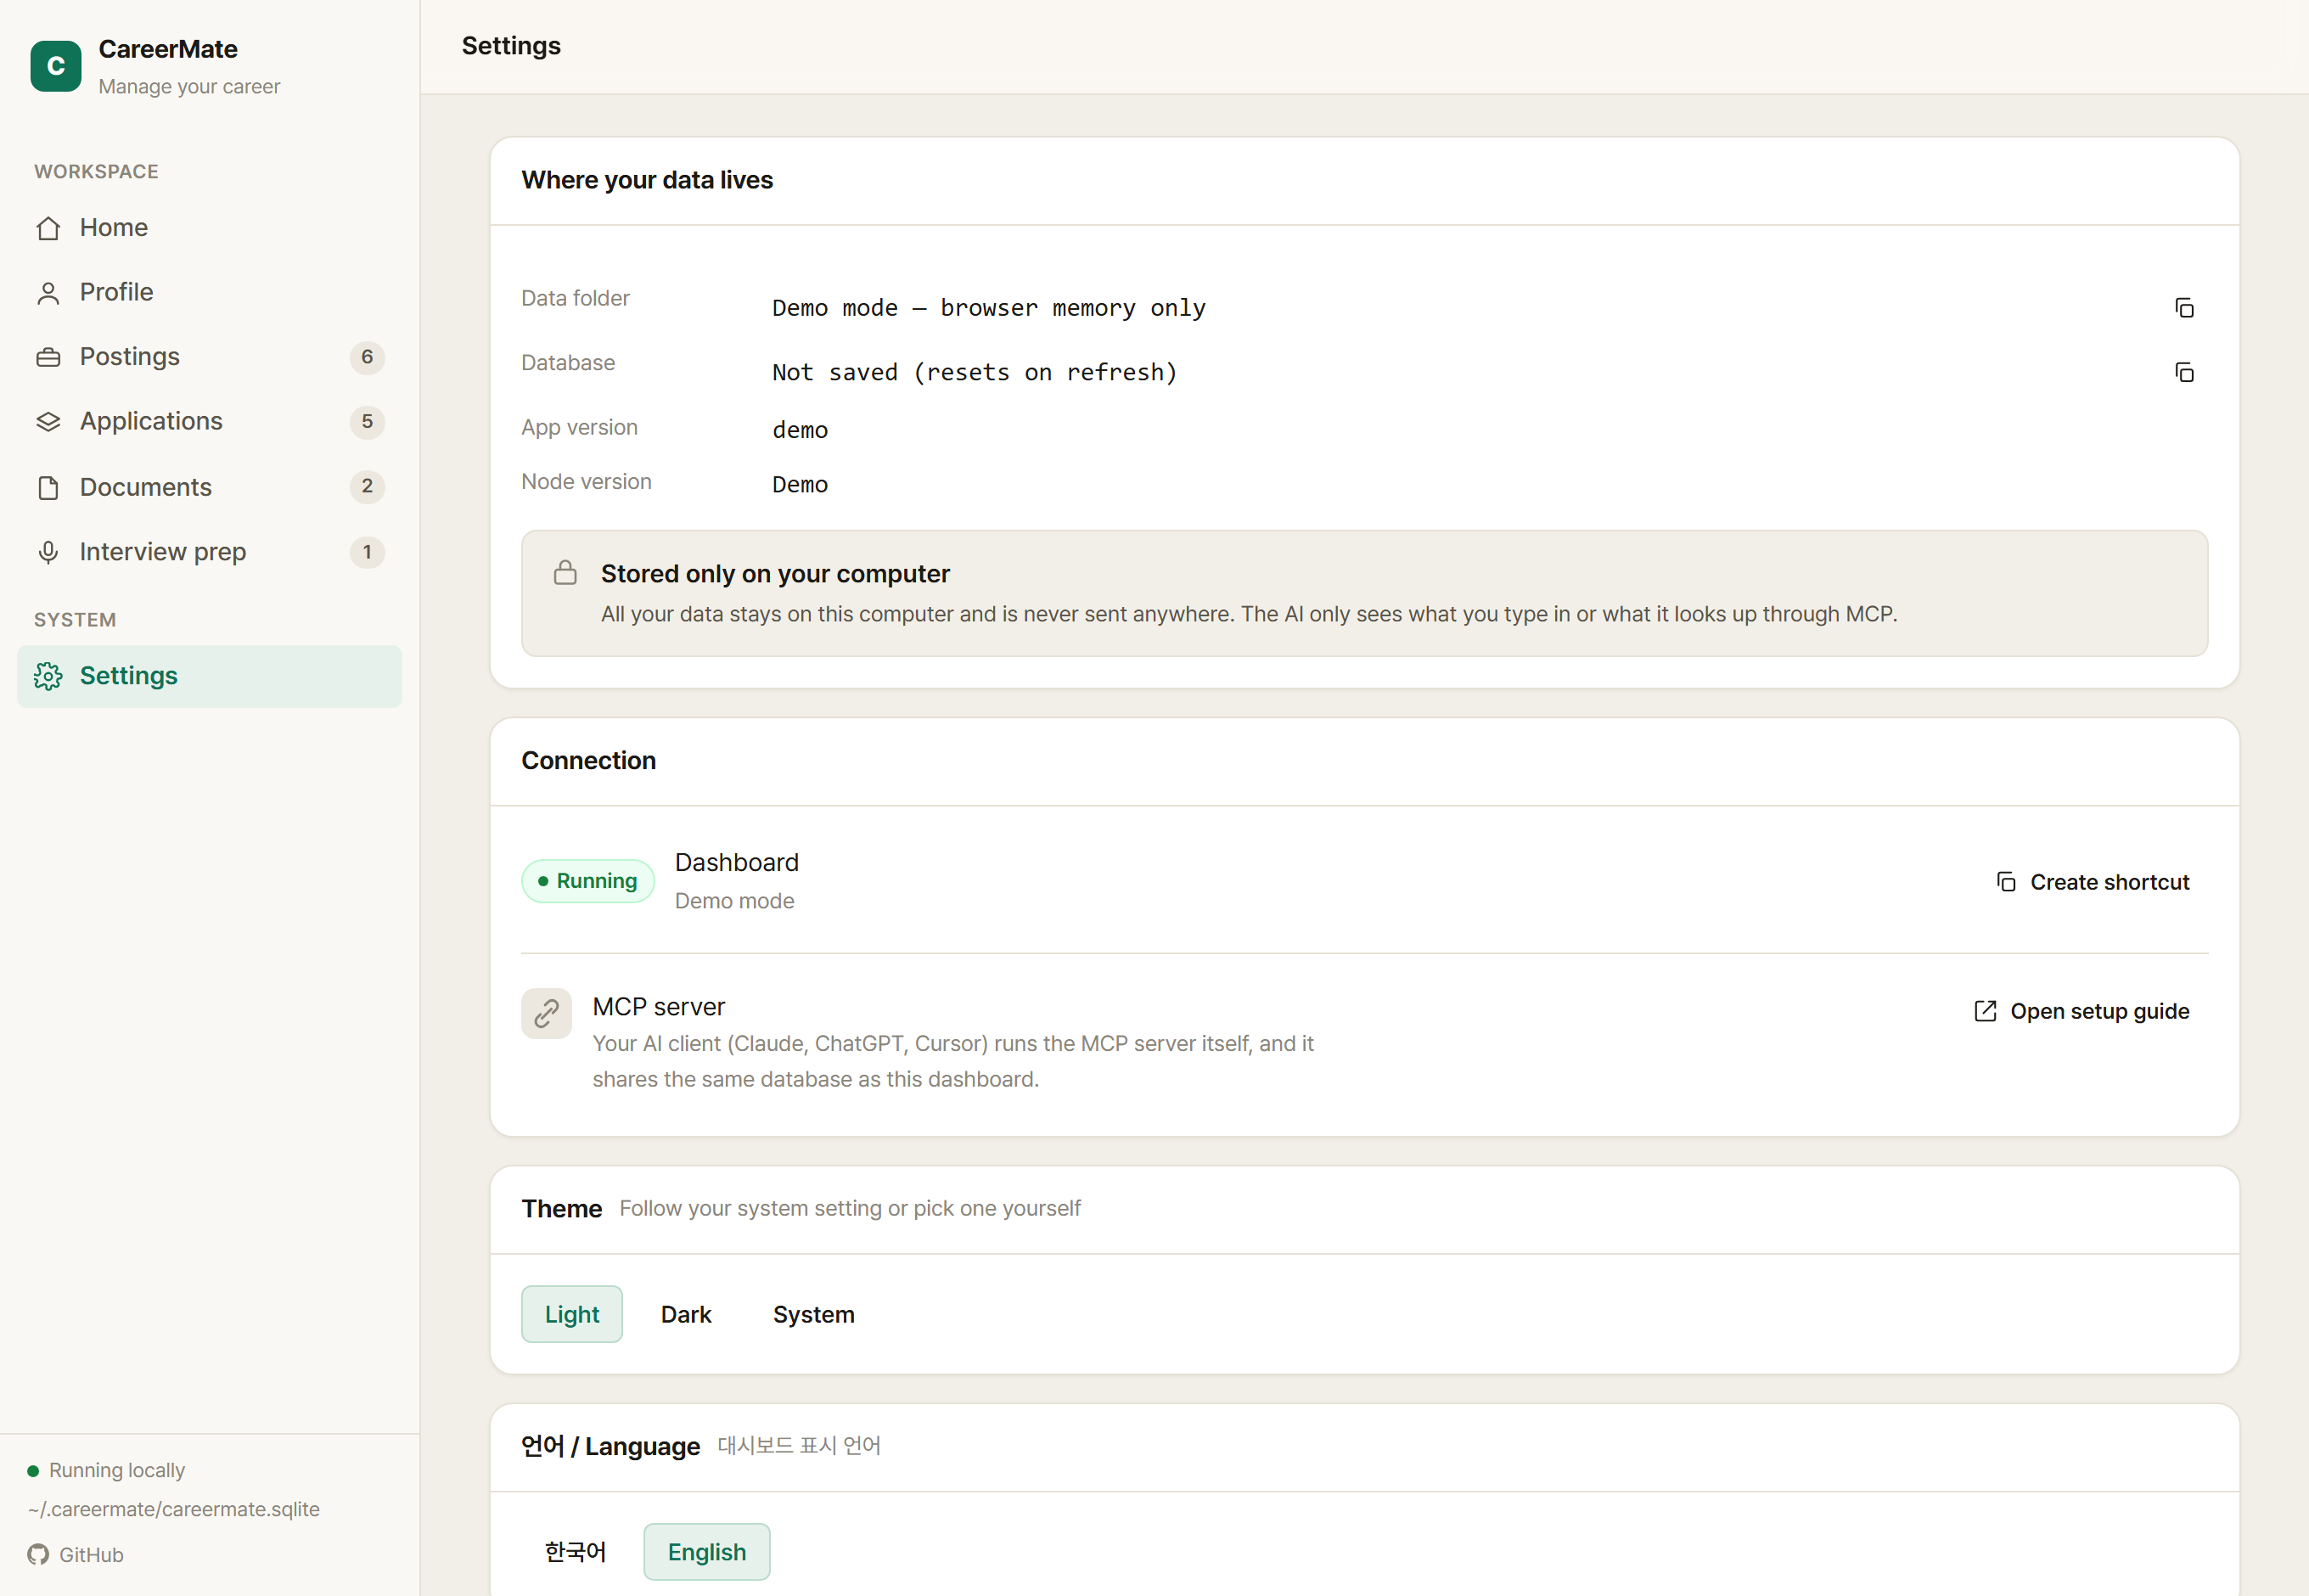Click the Settings gear icon

[48, 676]
